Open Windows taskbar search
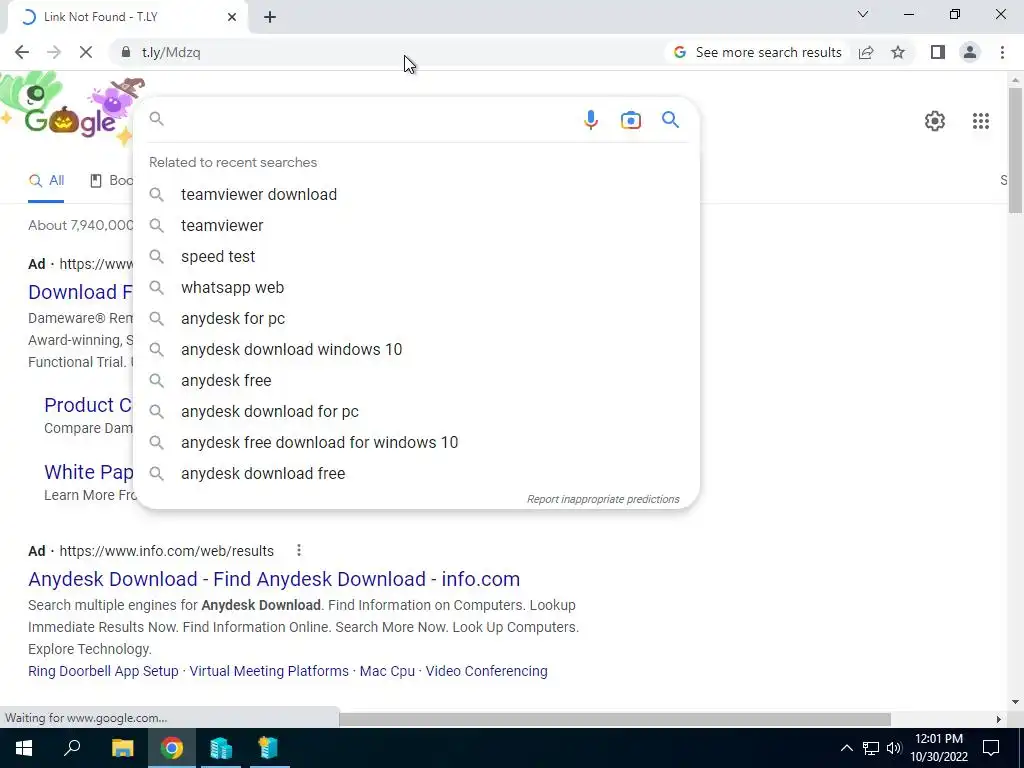This screenshot has width=1024, height=768. (72, 748)
